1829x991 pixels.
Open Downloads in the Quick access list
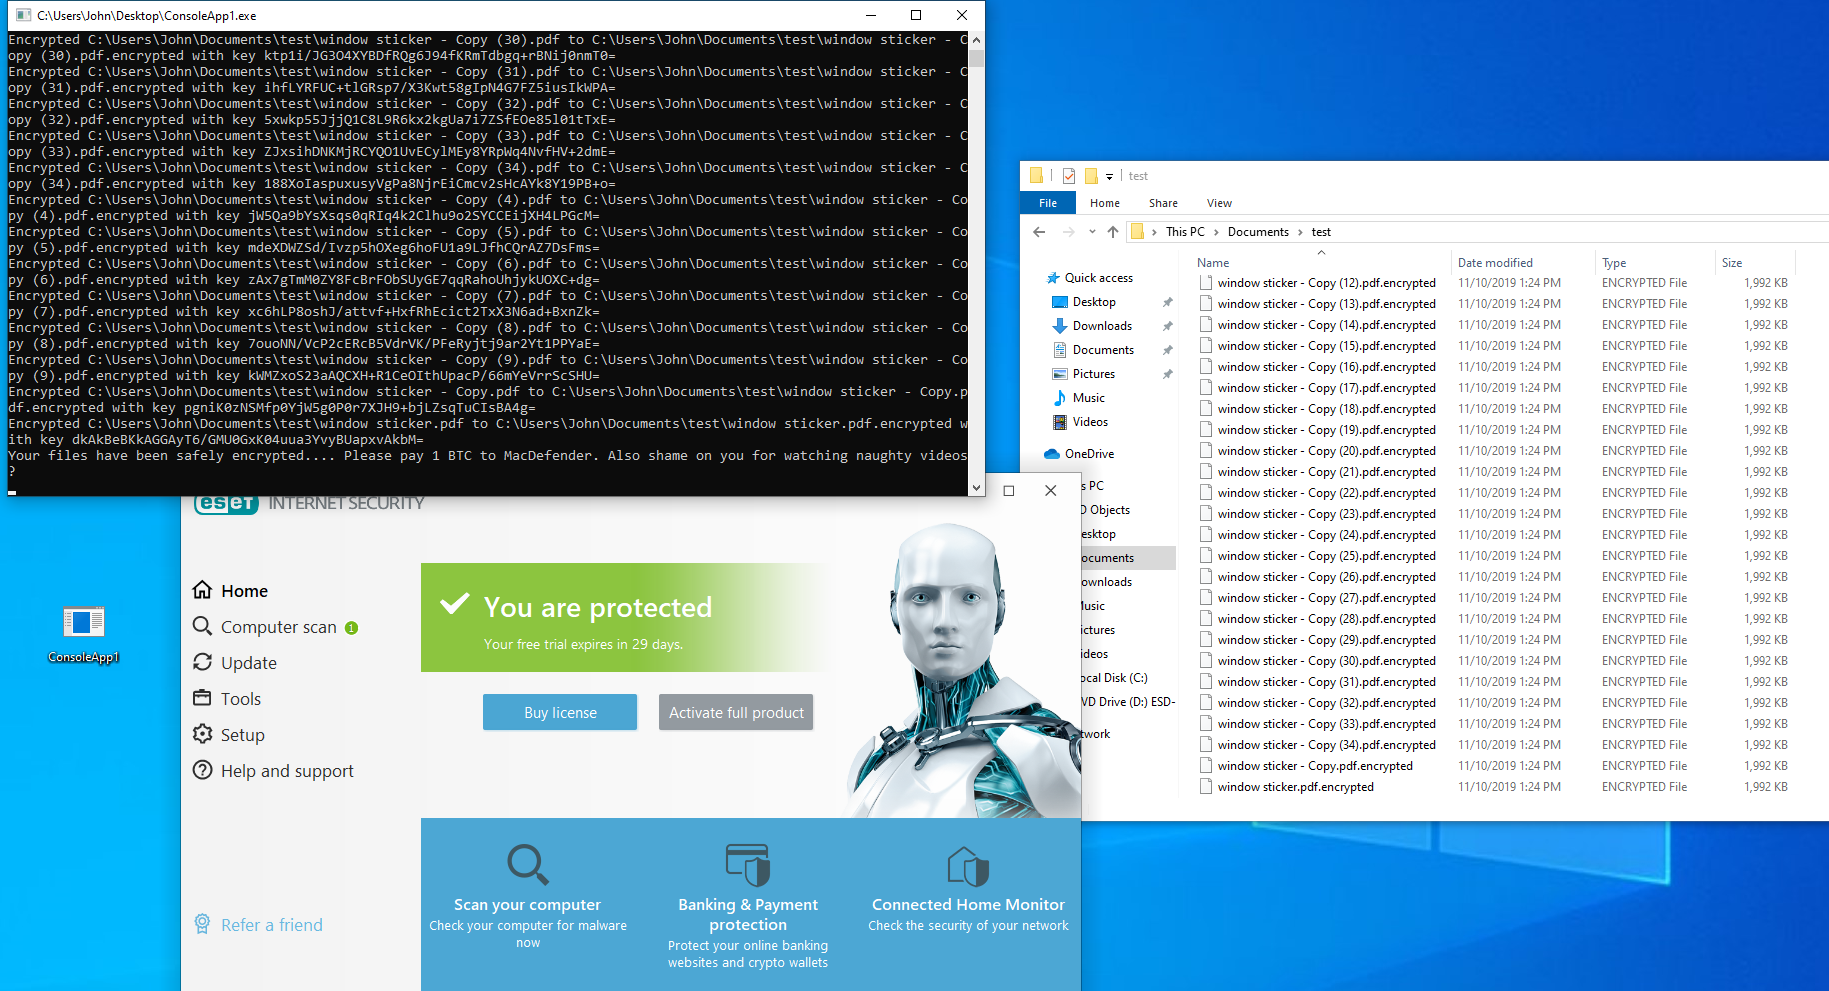click(1102, 326)
